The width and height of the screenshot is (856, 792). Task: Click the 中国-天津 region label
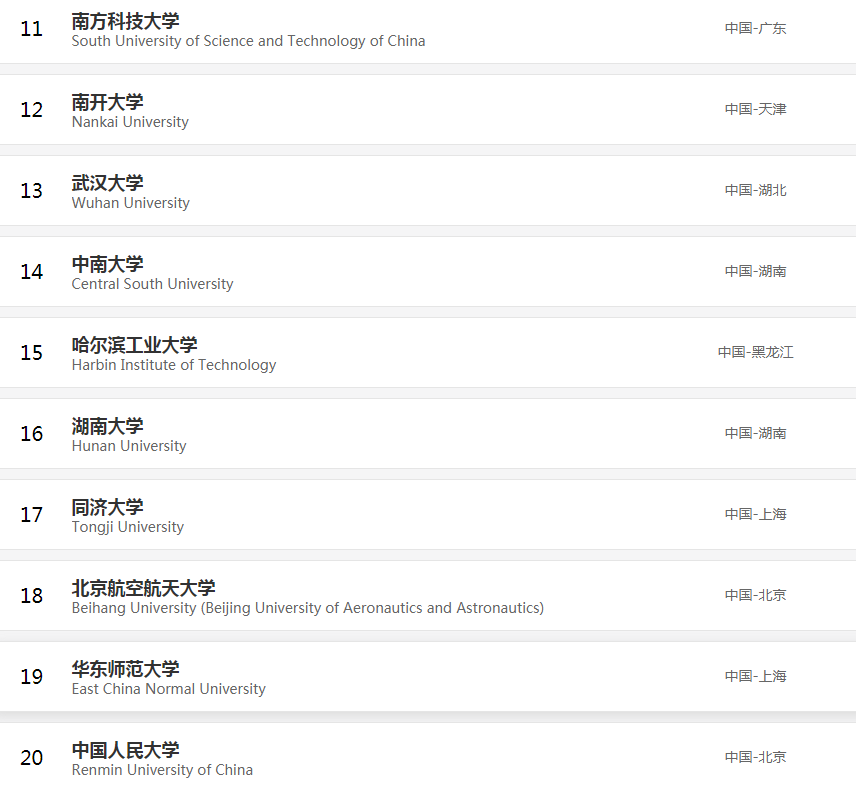(755, 109)
